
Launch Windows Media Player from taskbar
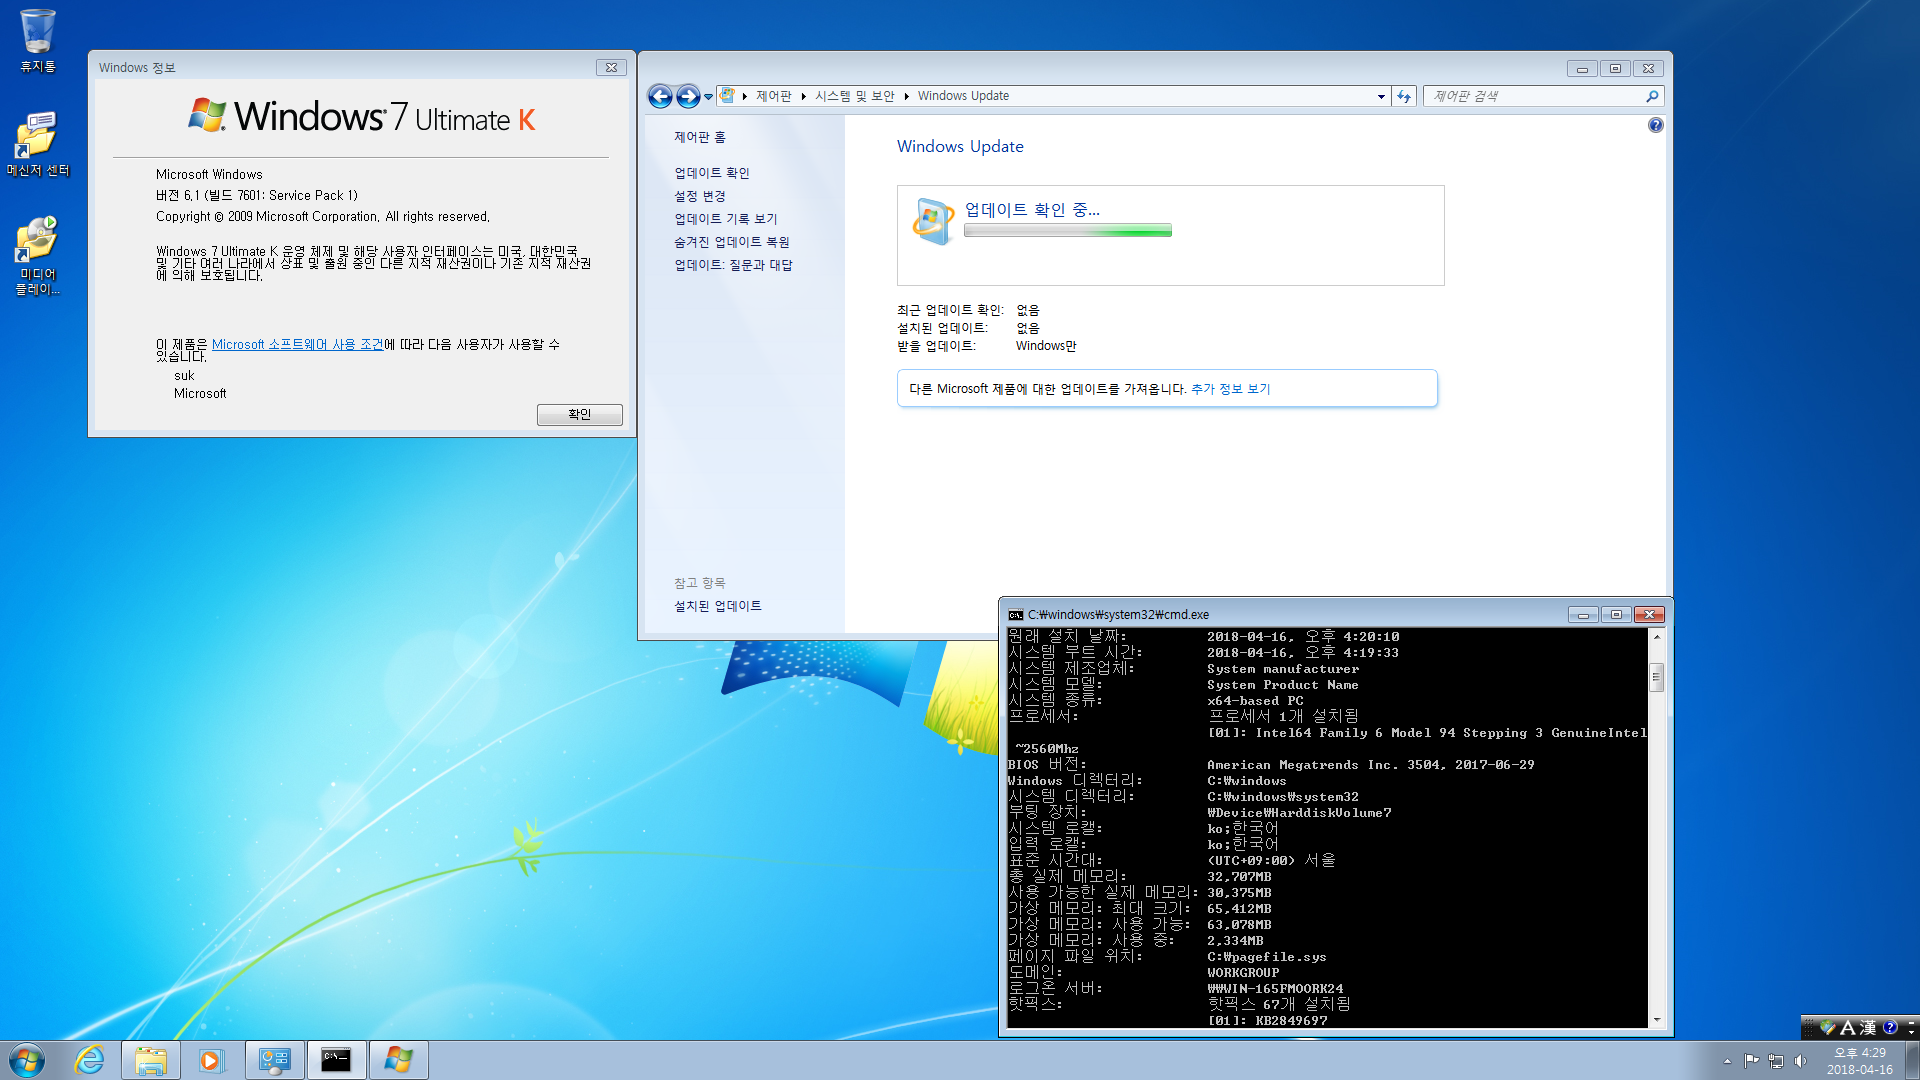[211, 1060]
